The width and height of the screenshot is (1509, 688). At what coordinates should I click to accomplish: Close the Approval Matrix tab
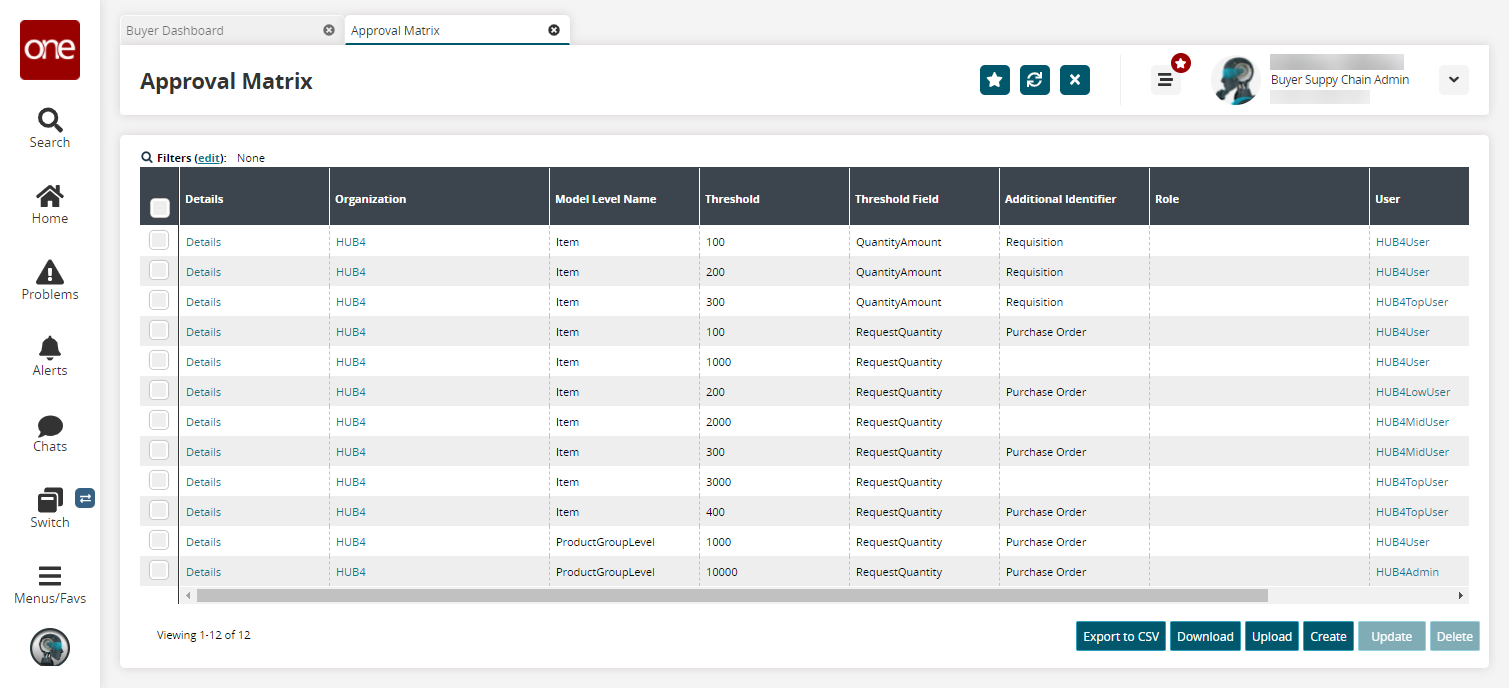tap(554, 30)
